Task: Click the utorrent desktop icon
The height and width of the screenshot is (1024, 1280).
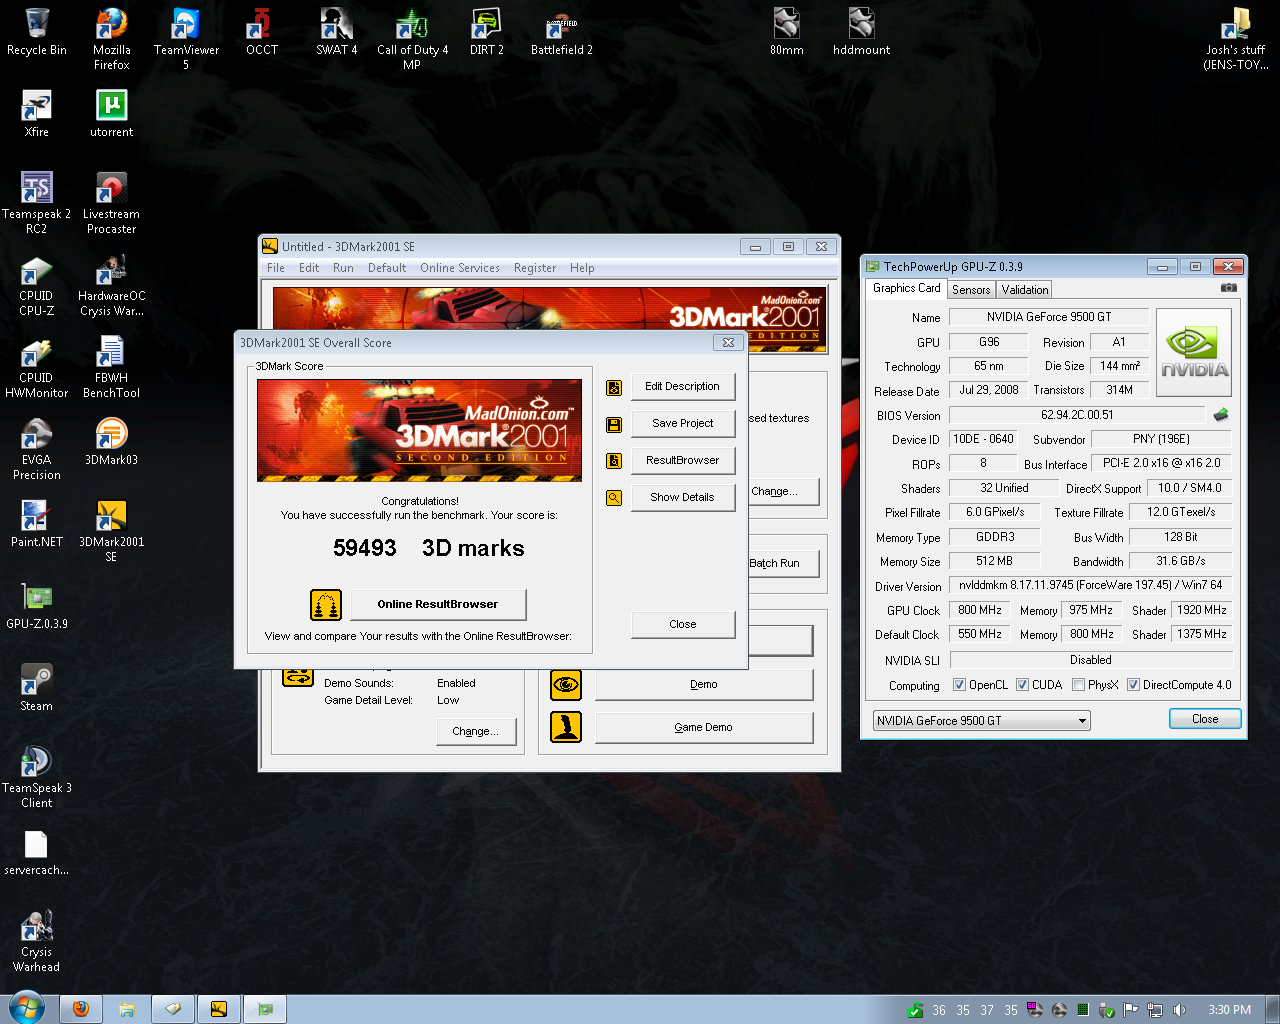Action: click(111, 114)
